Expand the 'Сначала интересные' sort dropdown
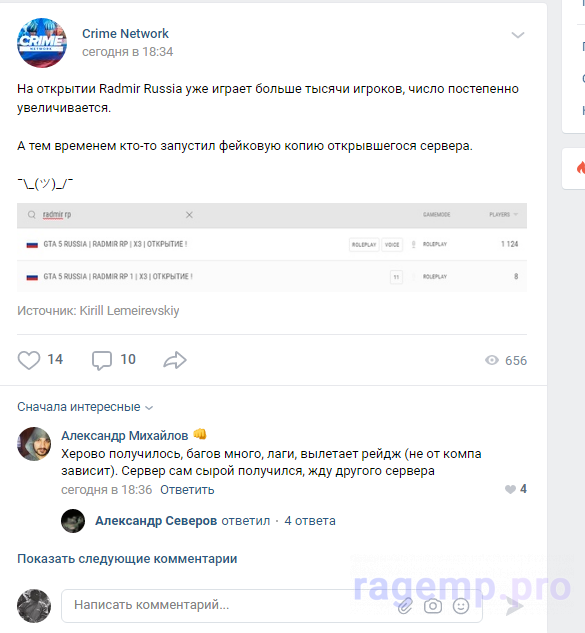Image resolution: width=585 pixels, height=633 pixels. [x=85, y=407]
